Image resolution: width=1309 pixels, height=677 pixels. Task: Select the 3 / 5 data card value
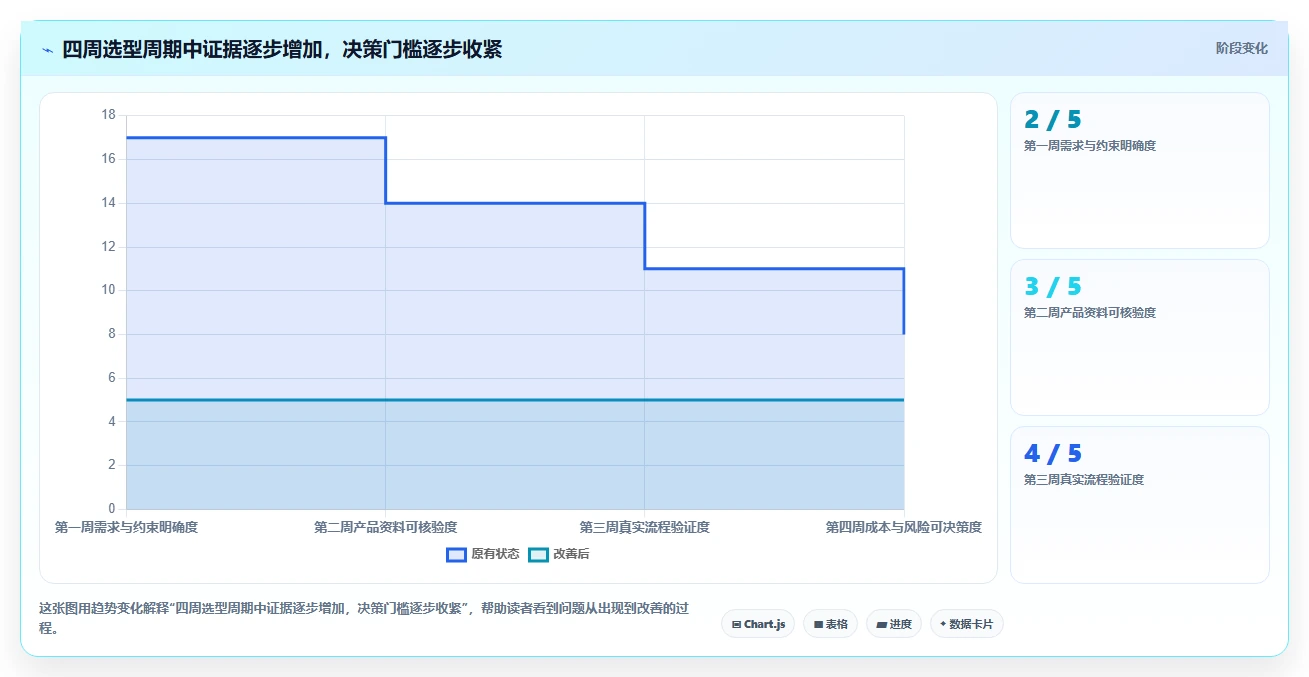[1053, 287]
